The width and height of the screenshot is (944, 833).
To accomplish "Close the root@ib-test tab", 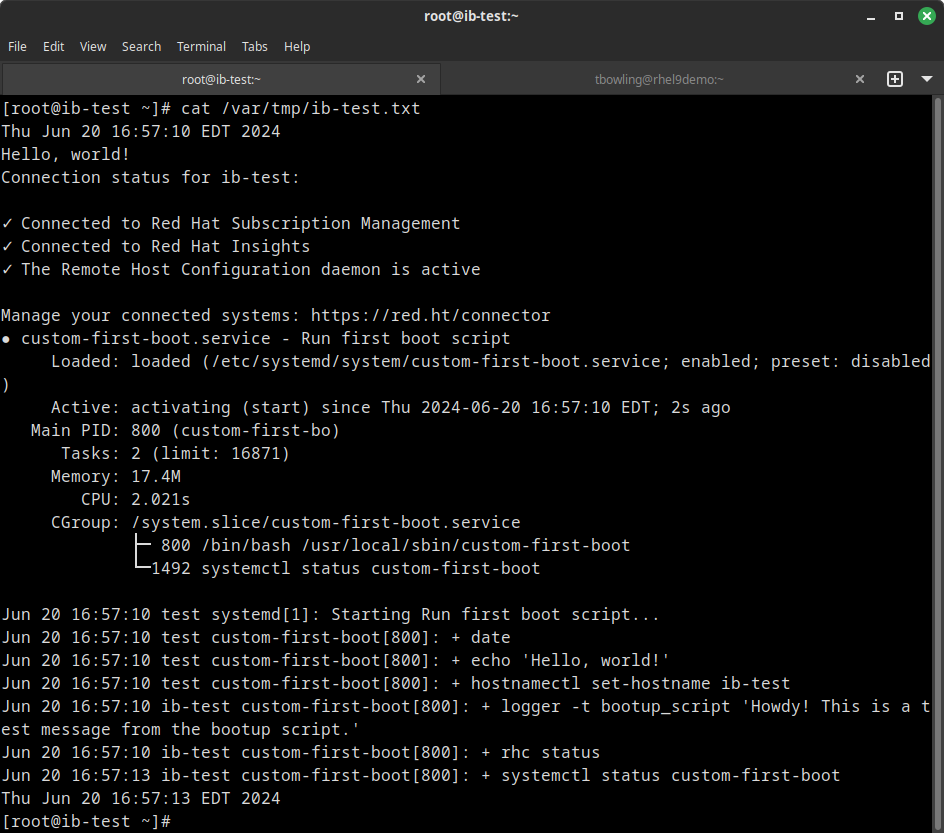I will tap(421, 79).
